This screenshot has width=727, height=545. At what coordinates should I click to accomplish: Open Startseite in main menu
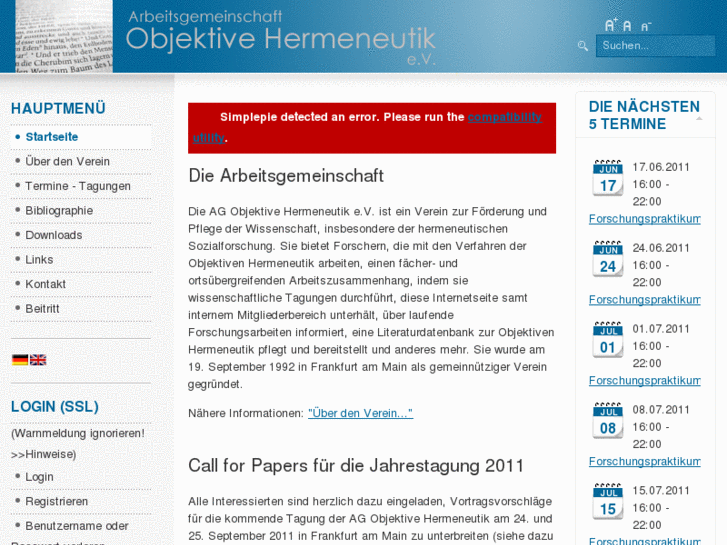click(51, 137)
